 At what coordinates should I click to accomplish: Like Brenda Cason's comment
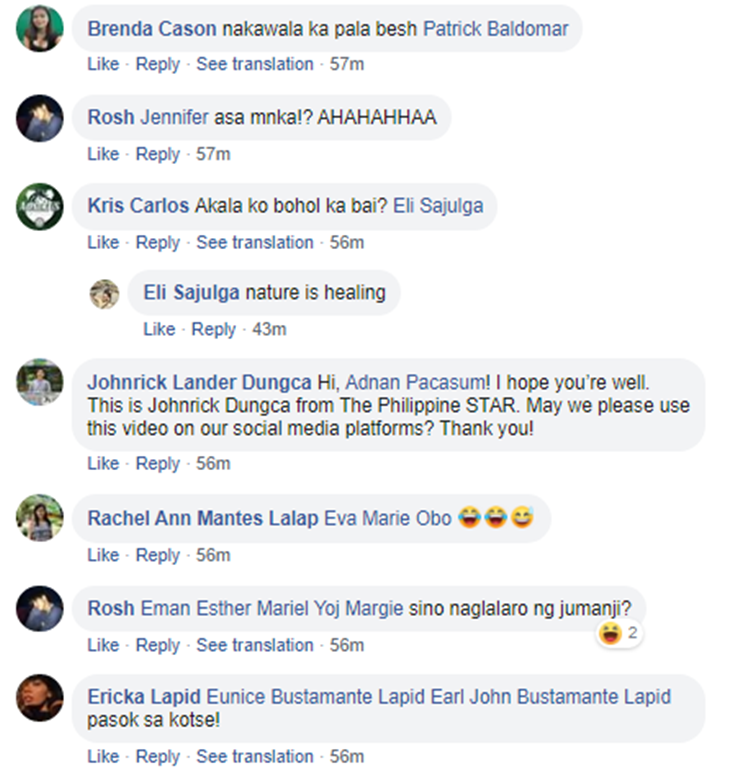103,64
